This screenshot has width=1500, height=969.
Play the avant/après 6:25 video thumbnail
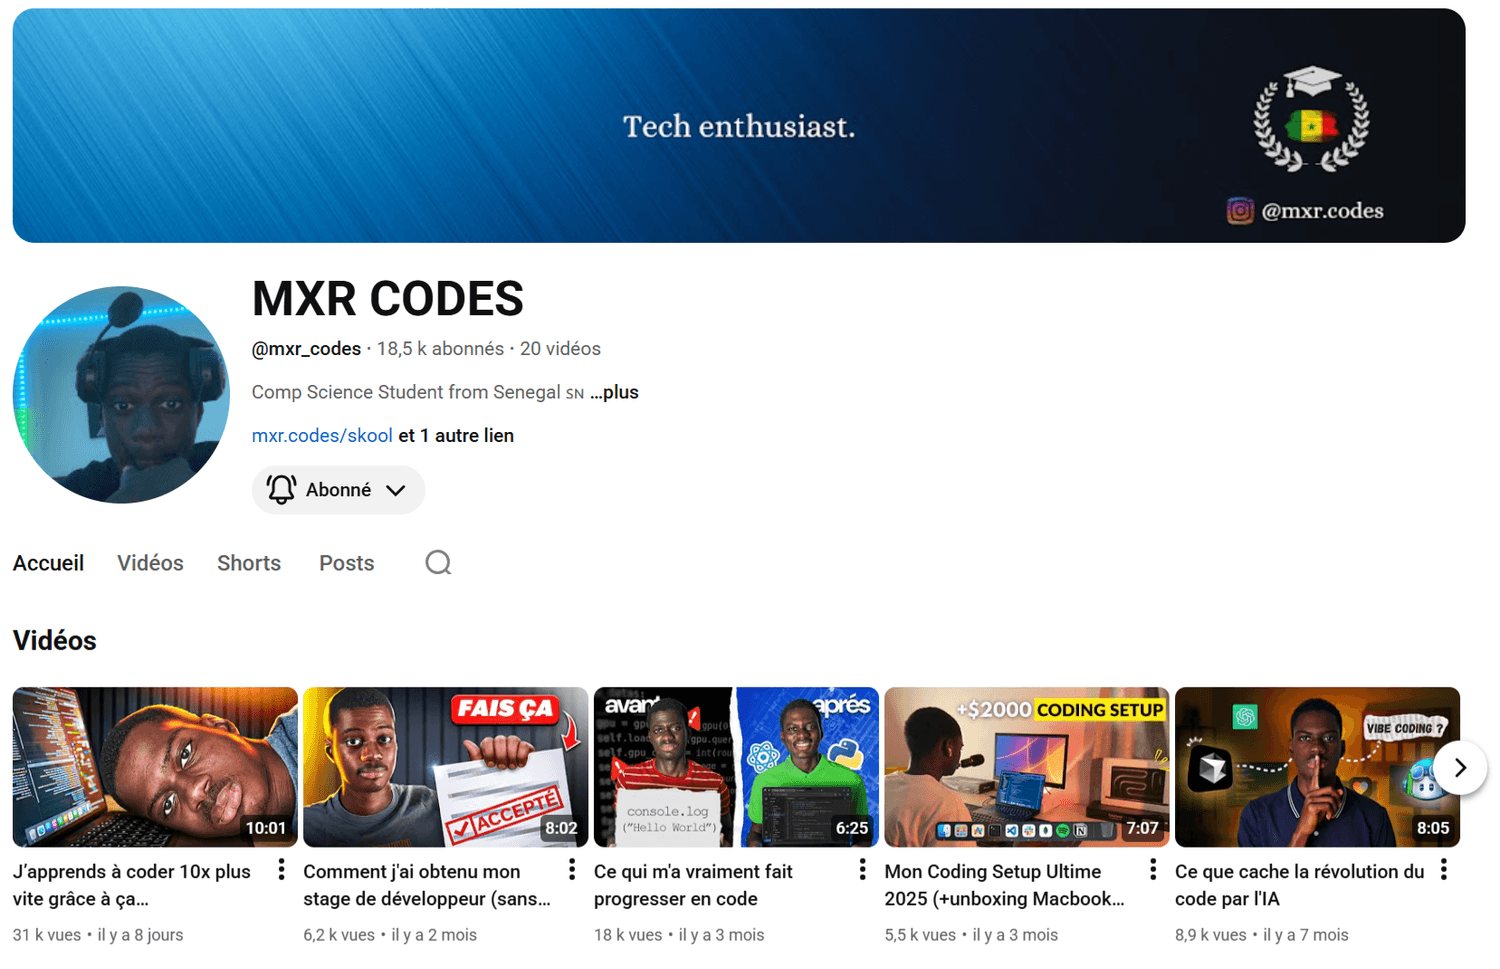736,767
